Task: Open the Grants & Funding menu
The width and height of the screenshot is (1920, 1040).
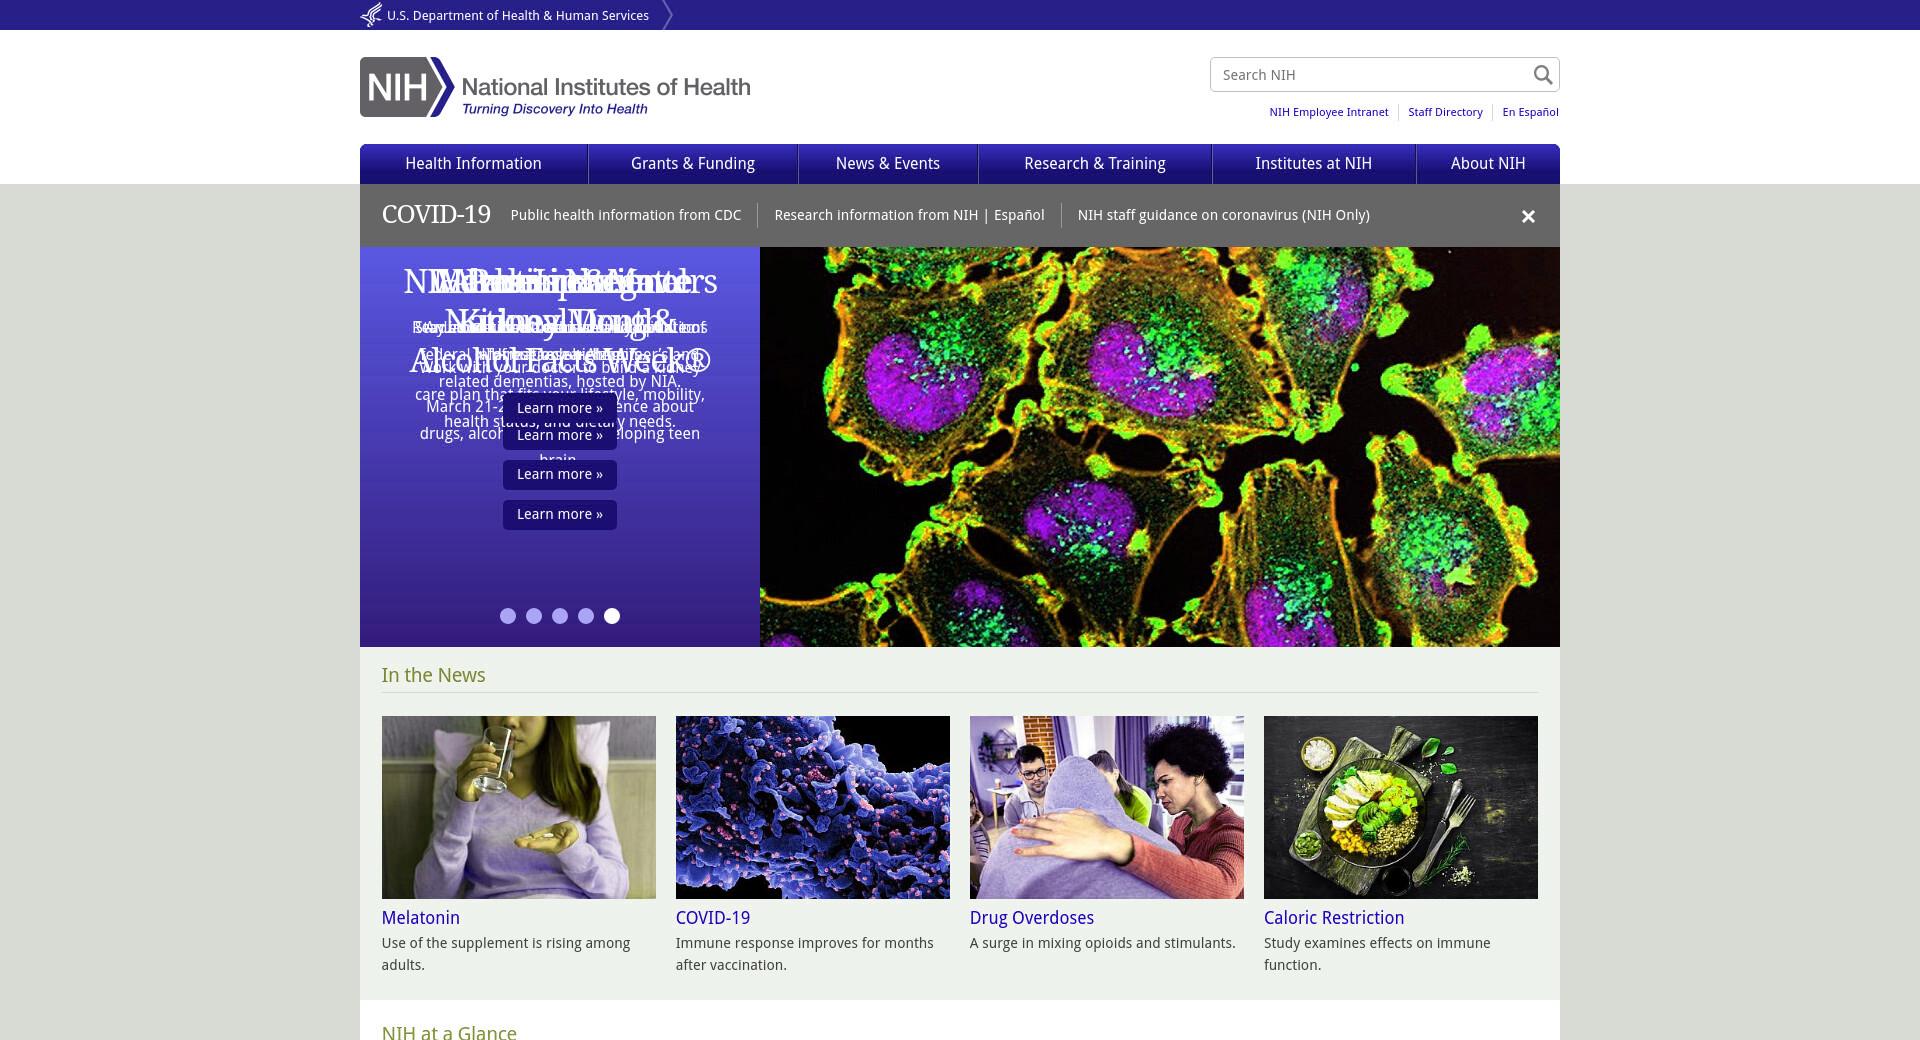Action: coord(693,164)
